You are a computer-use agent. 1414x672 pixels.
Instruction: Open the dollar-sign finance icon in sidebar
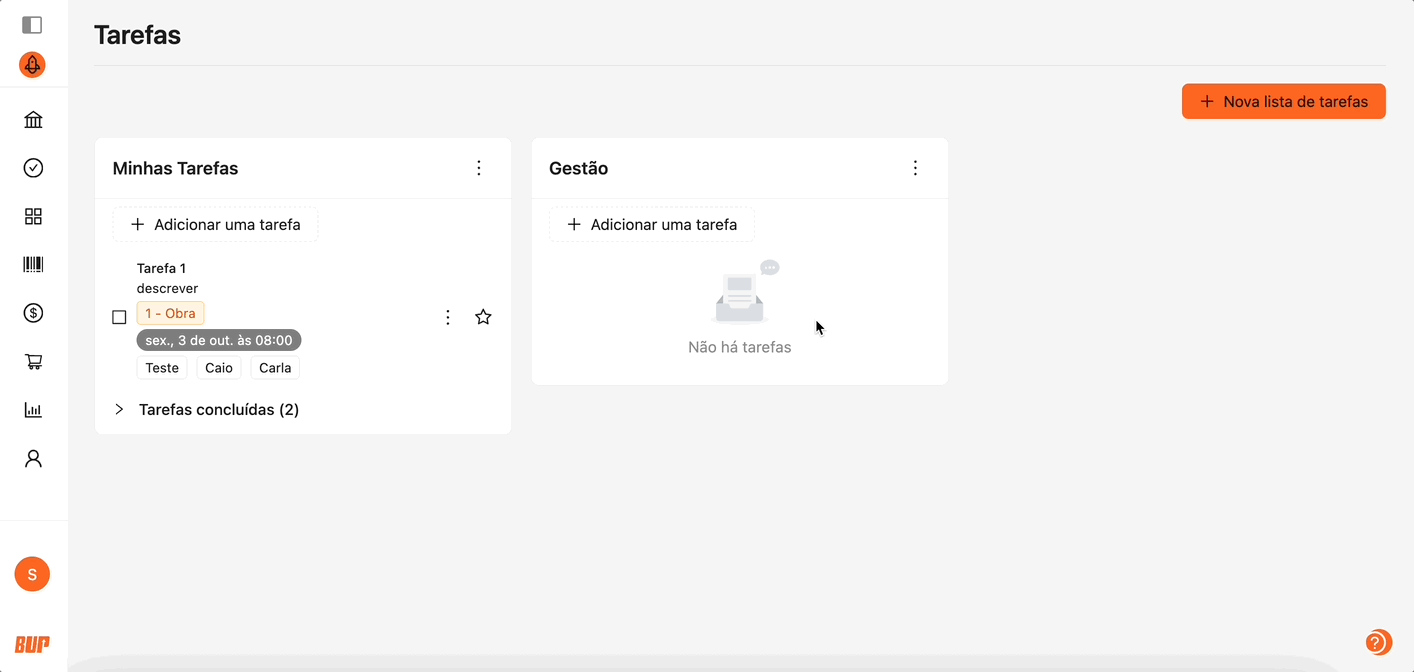[x=33, y=313]
